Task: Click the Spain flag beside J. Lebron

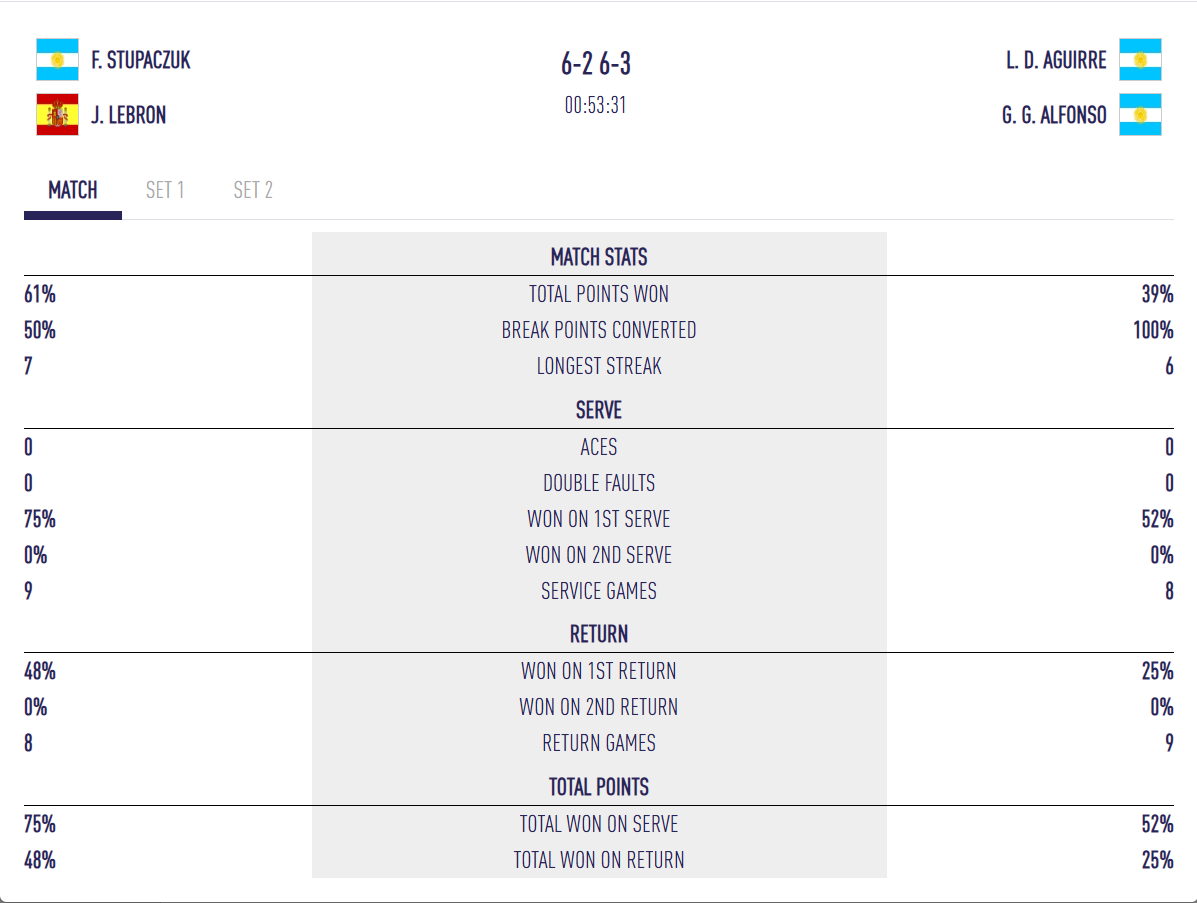Action: pyautogui.click(x=57, y=114)
